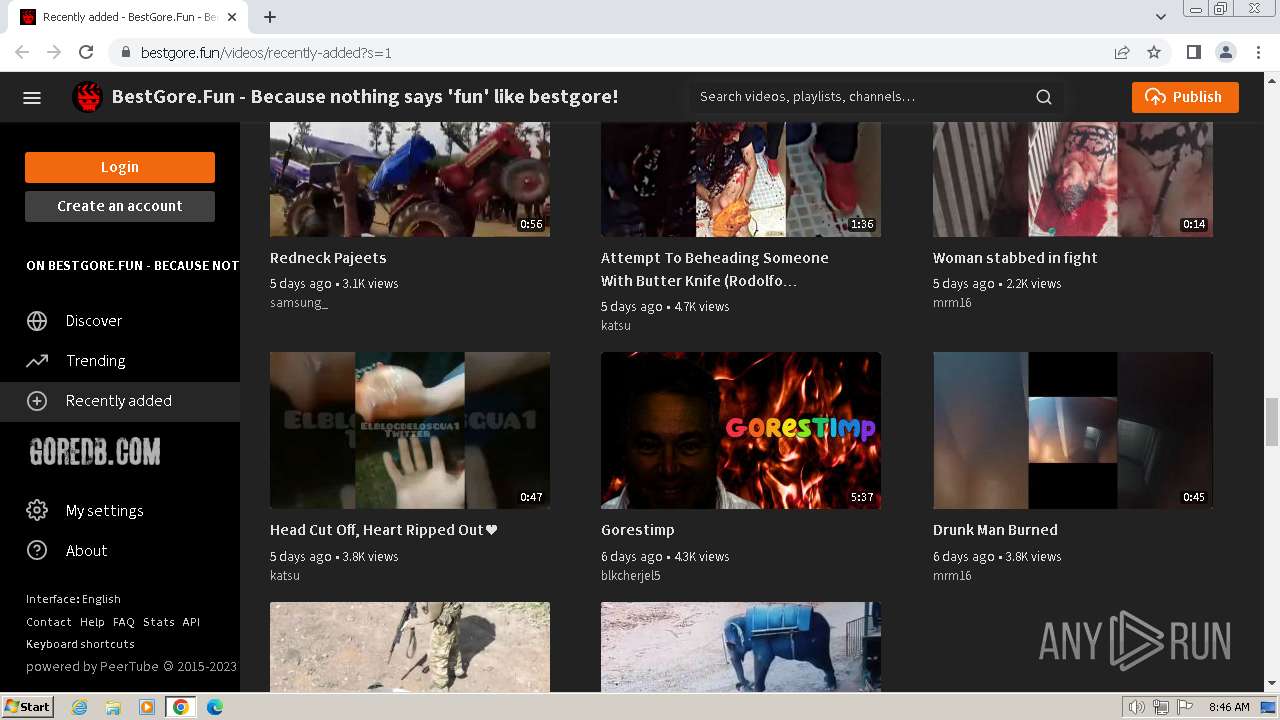This screenshot has height=720, width=1280.
Task: Click the Gorestimp video title
Action: 638,530
